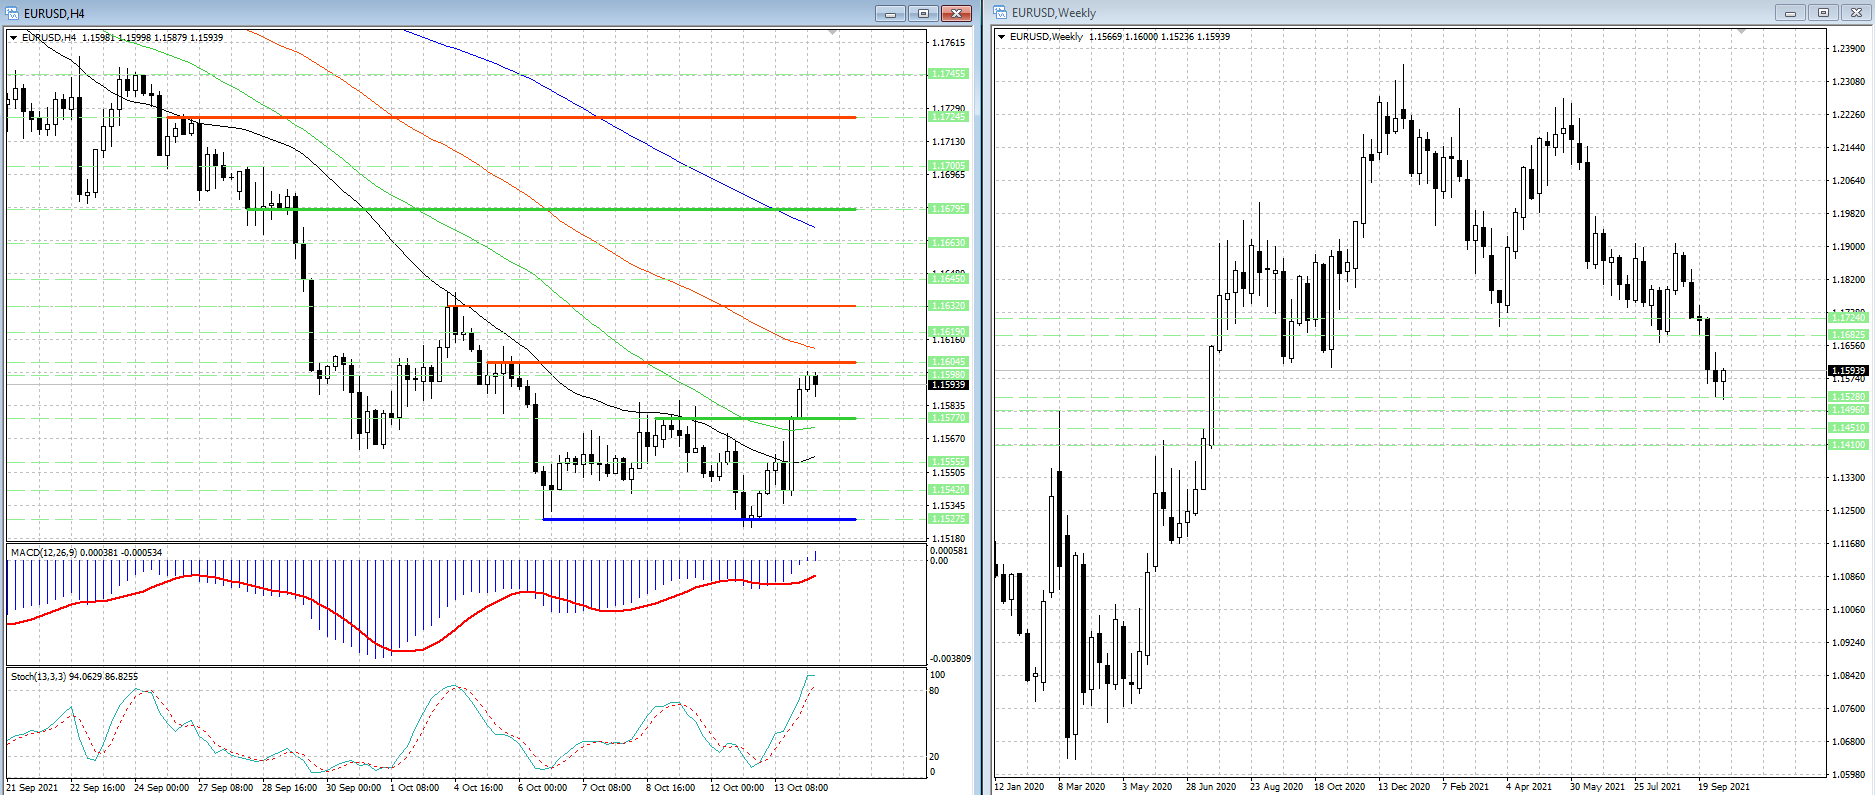
Task: Maximize the EURUSD,Weekly chart window
Action: (x=1823, y=13)
